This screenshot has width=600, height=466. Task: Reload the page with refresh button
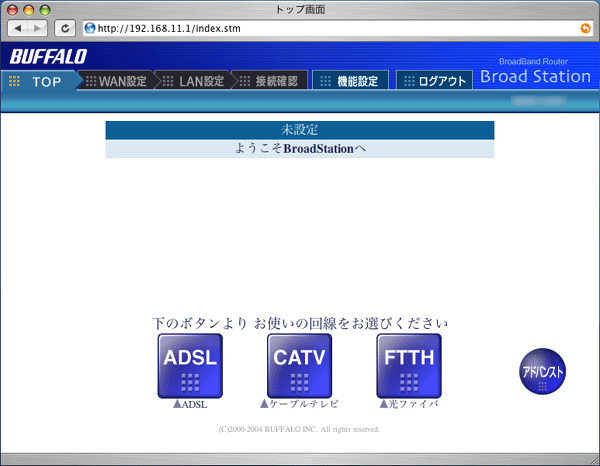[65, 28]
